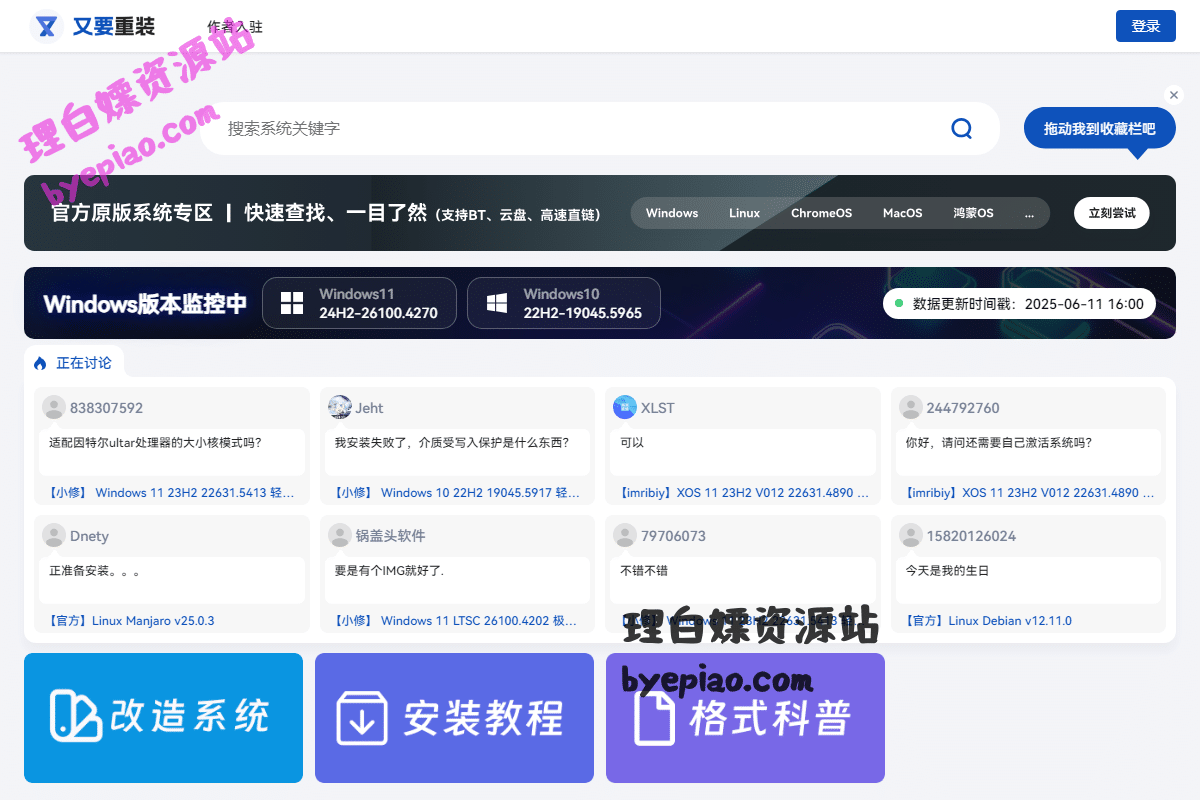The image size is (1200, 800).
Task: Click the 拖动我到收藏栏吧 bubble button
Action: (x=1100, y=129)
